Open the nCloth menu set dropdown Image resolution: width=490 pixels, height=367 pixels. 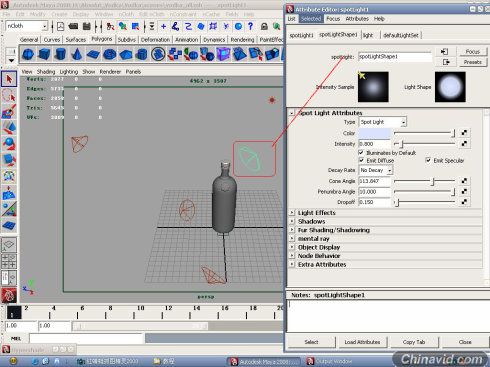click(26, 26)
